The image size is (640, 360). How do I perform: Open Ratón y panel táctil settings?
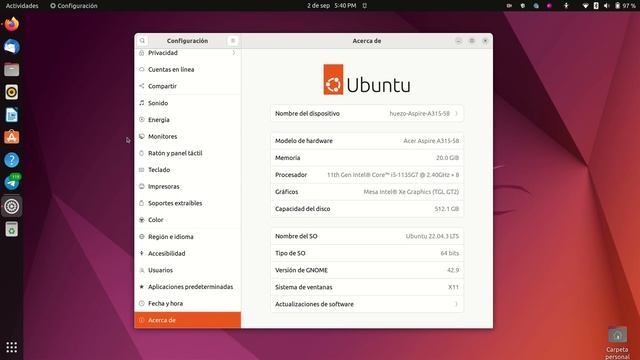(187, 153)
